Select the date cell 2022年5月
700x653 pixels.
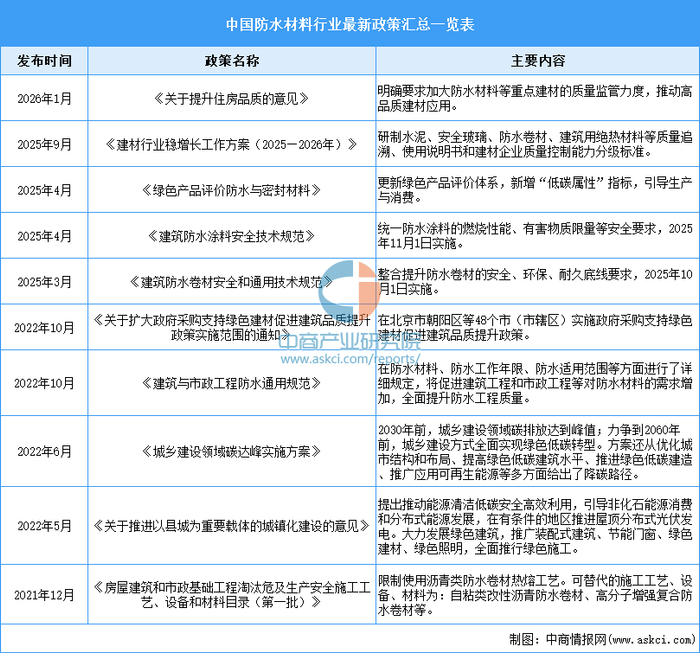(44, 525)
